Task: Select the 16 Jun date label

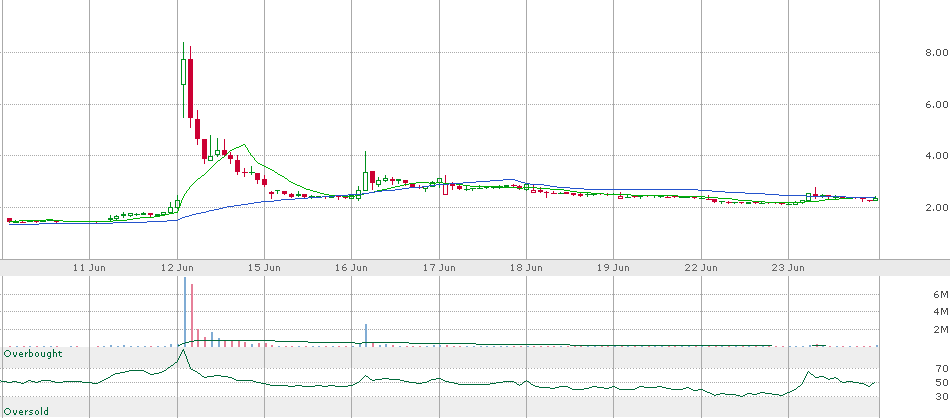Action: [352, 267]
